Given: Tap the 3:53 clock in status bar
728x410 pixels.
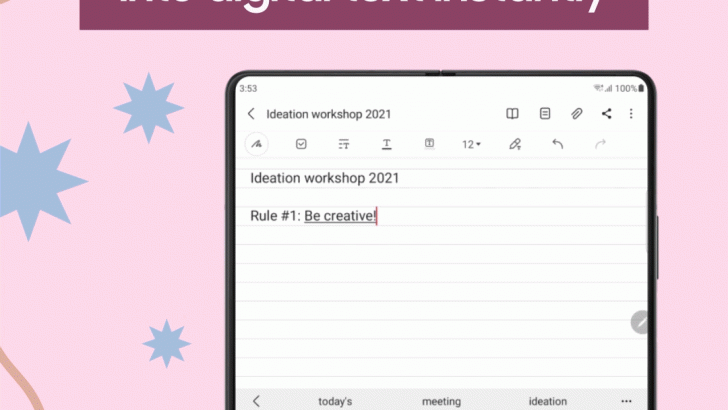Looking at the screenshot, I should [248, 88].
